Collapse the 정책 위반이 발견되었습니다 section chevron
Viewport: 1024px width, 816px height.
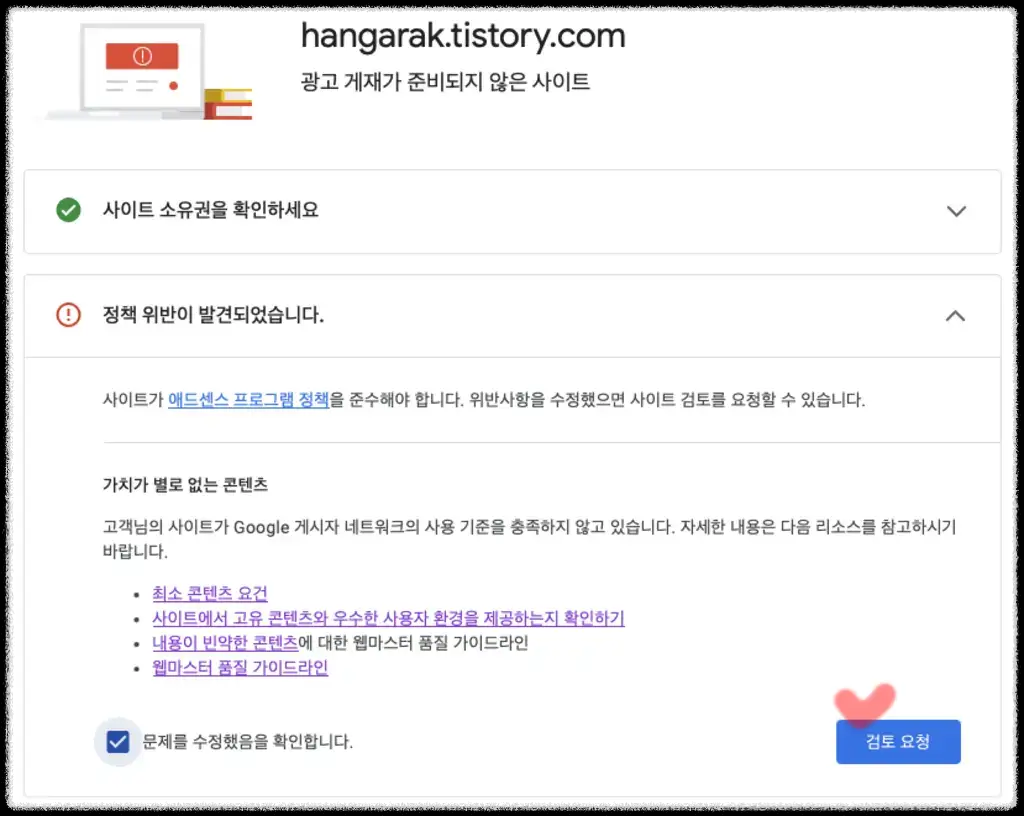pos(955,316)
